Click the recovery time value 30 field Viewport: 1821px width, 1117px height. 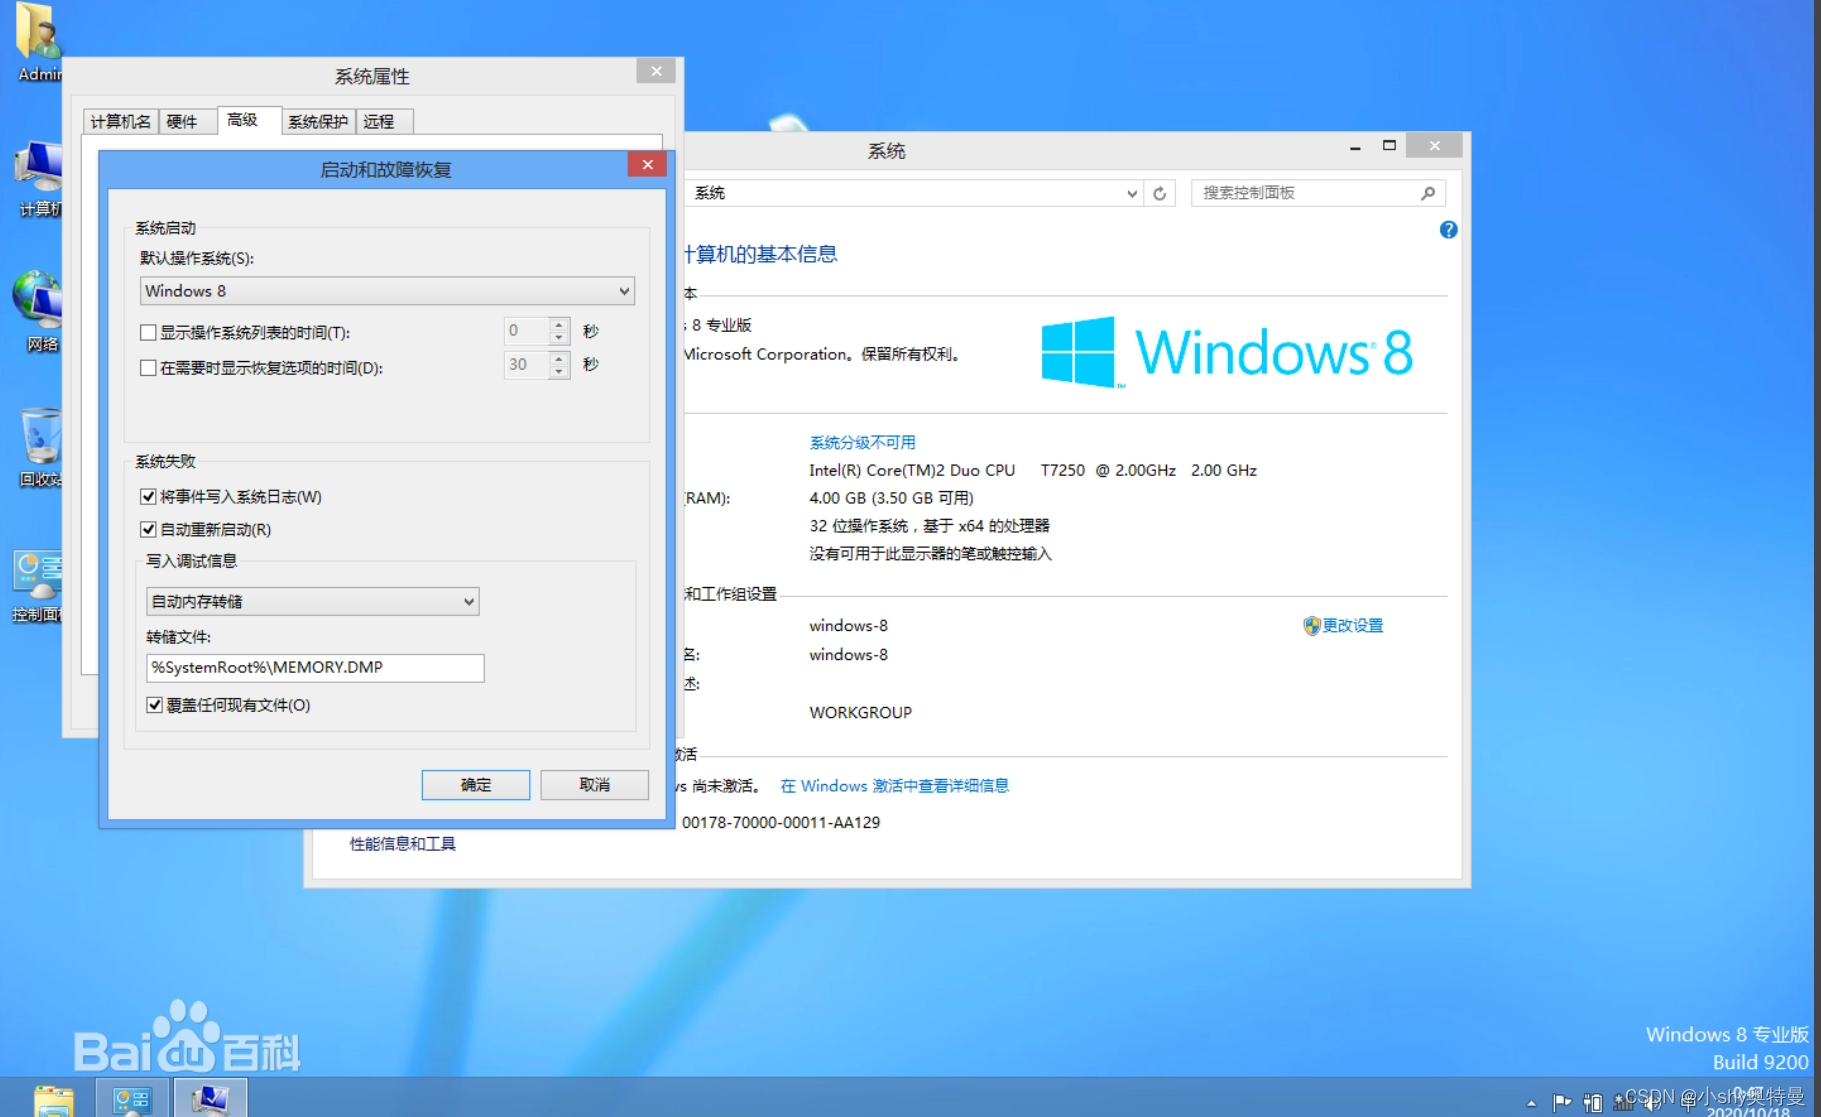coord(526,365)
